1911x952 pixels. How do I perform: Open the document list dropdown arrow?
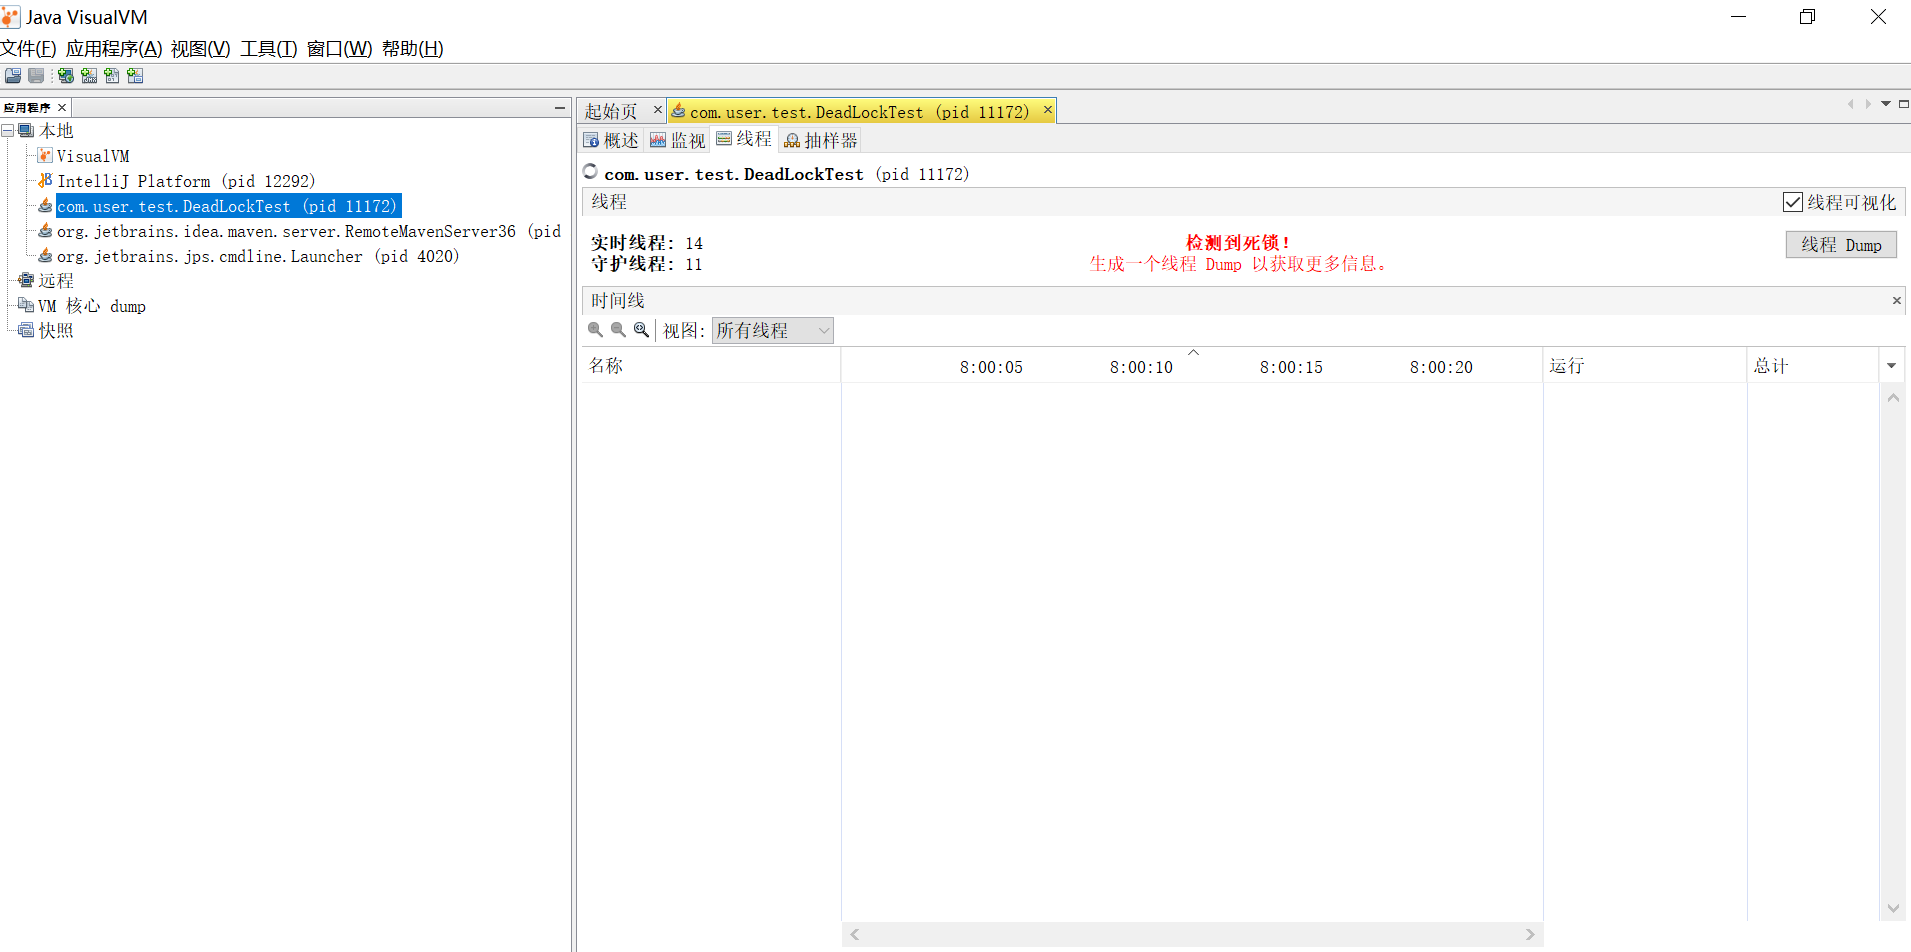point(1886,104)
